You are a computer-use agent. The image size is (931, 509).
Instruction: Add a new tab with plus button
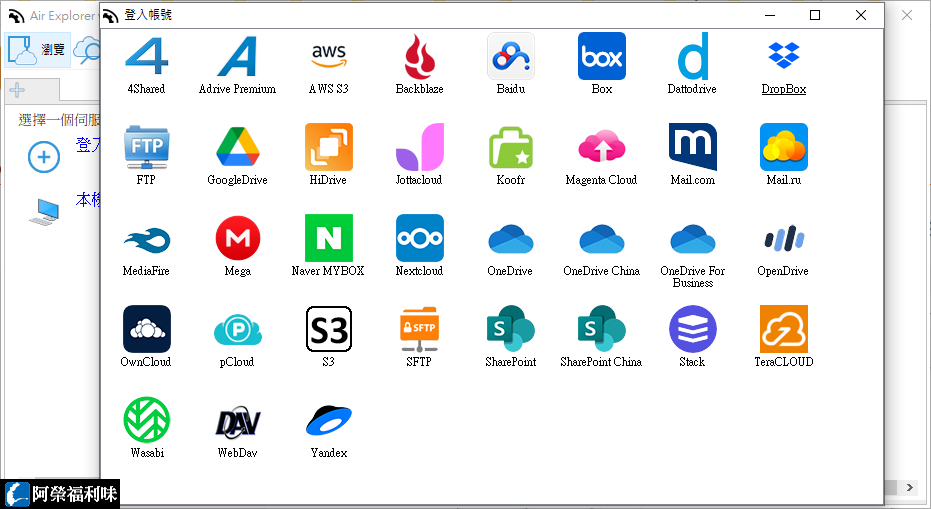[17, 90]
